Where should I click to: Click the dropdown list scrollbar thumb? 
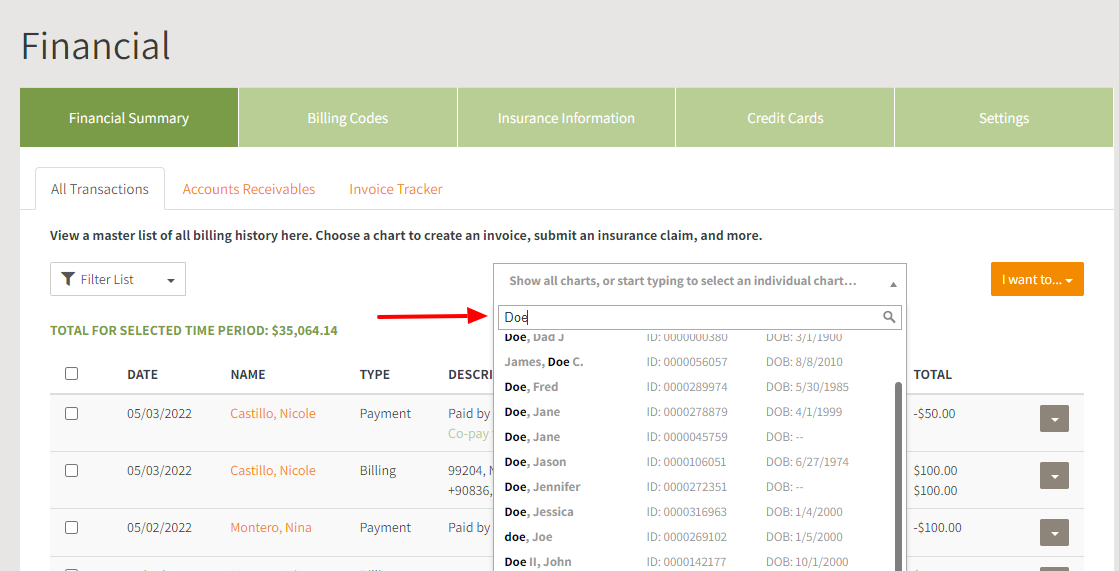(x=898, y=476)
